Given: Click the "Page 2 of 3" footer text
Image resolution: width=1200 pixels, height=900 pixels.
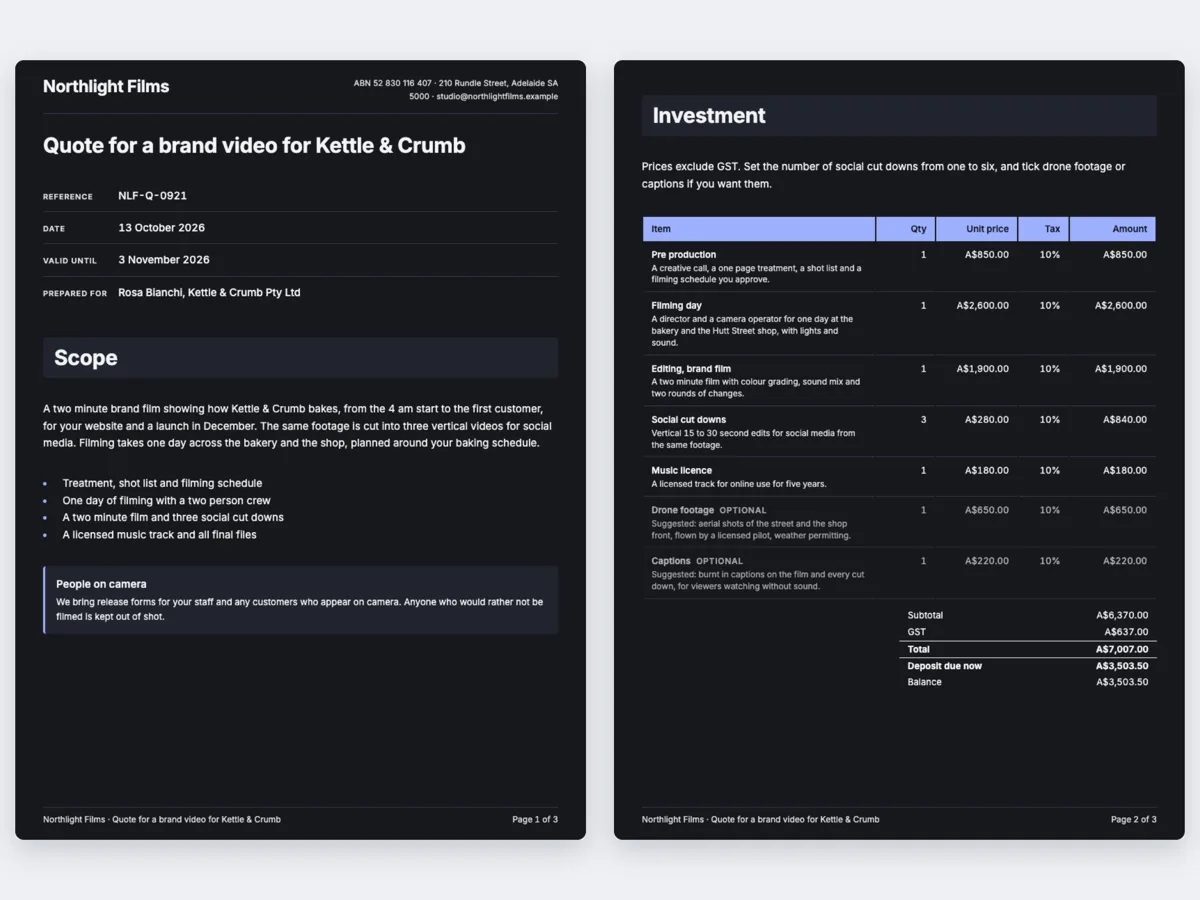Looking at the screenshot, I should (1134, 820).
